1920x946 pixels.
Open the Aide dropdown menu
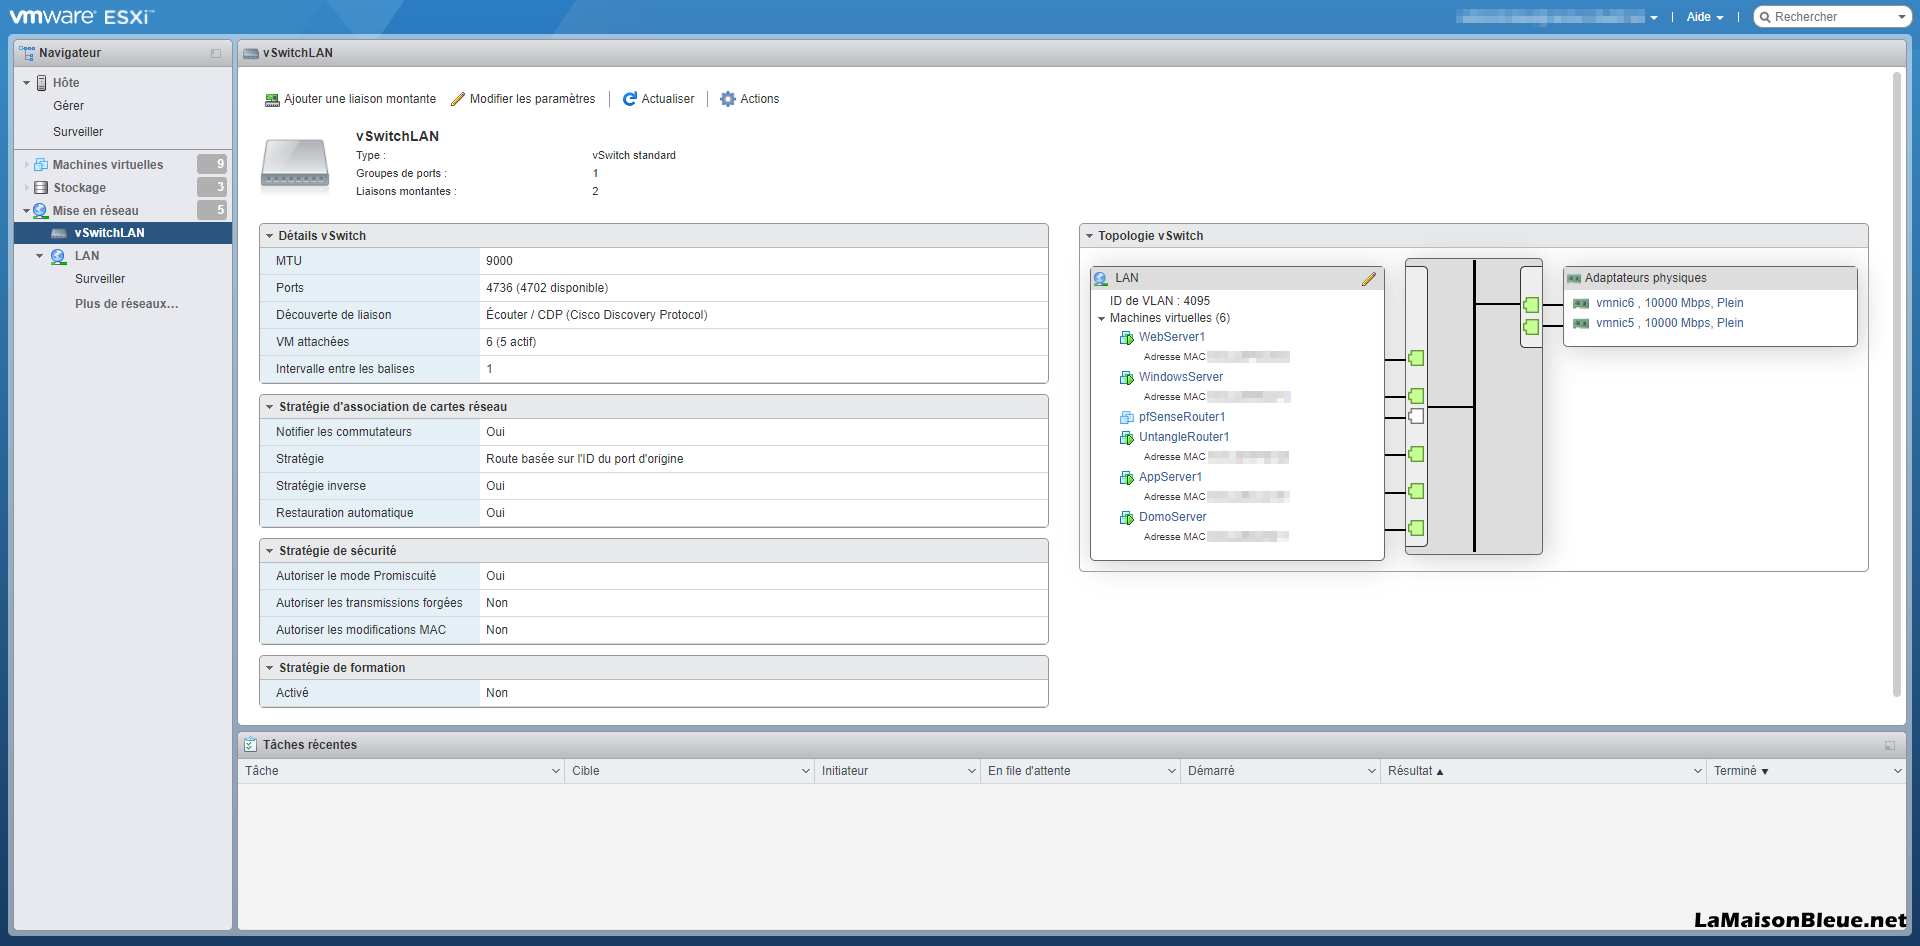pos(1704,17)
